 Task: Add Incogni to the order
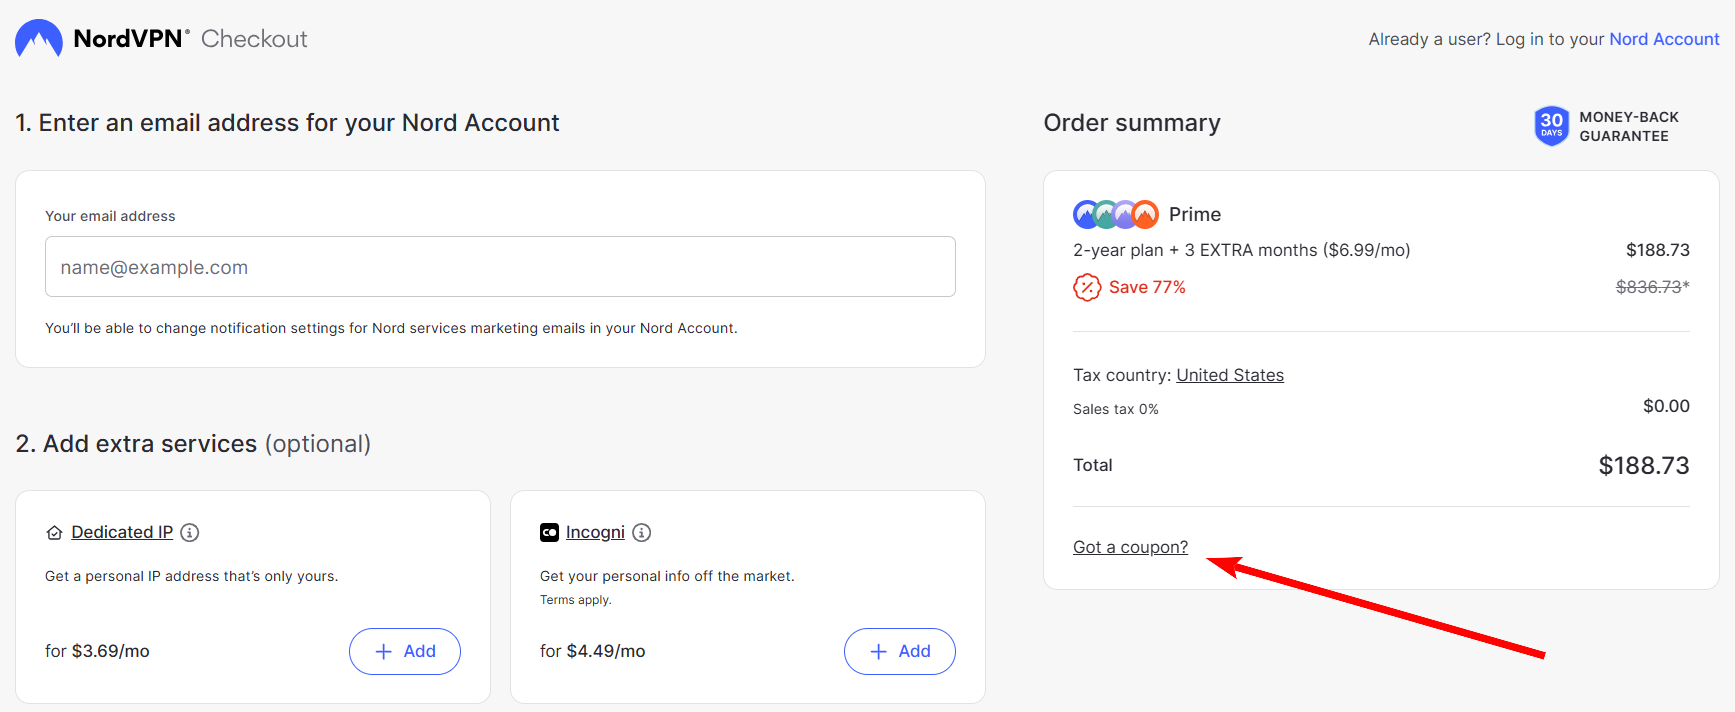[900, 651]
